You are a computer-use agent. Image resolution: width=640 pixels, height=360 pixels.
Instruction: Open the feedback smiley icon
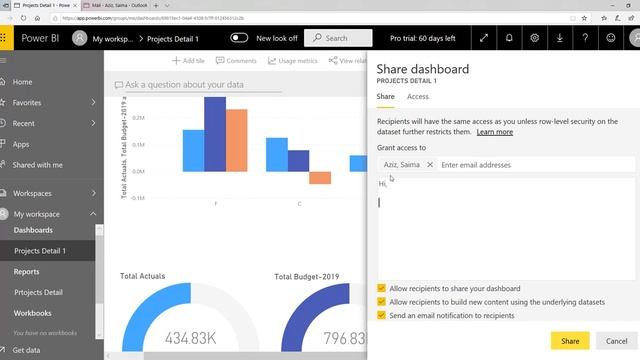click(611, 38)
